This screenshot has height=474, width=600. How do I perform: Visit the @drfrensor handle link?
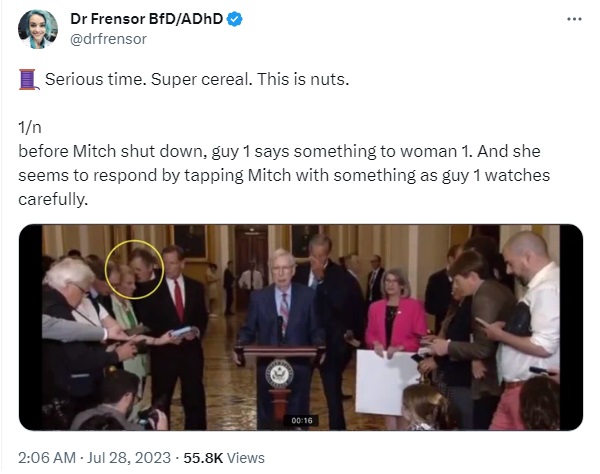coord(108,39)
